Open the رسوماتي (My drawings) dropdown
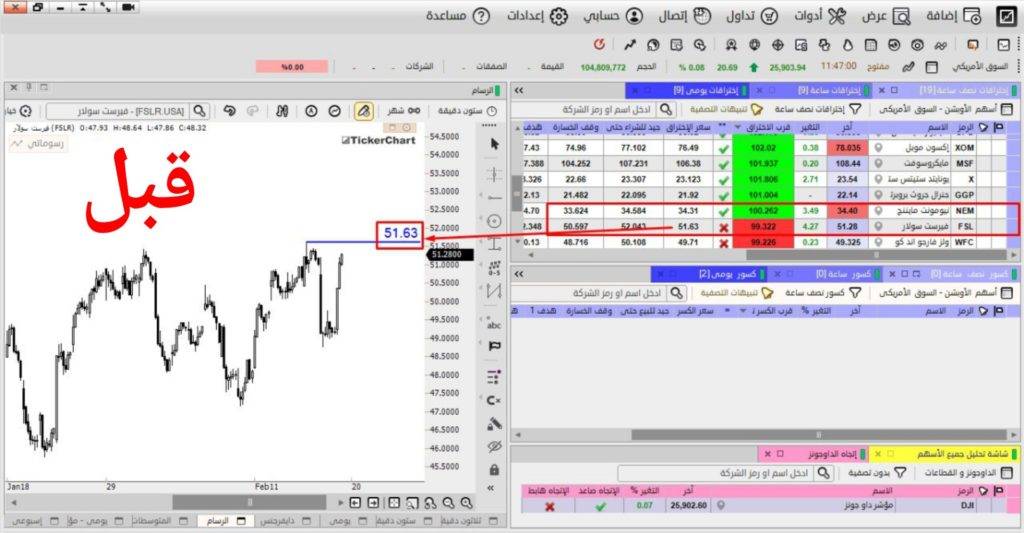Image resolution: width=1024 pixels, height=533 pixels. click(37, 143)
